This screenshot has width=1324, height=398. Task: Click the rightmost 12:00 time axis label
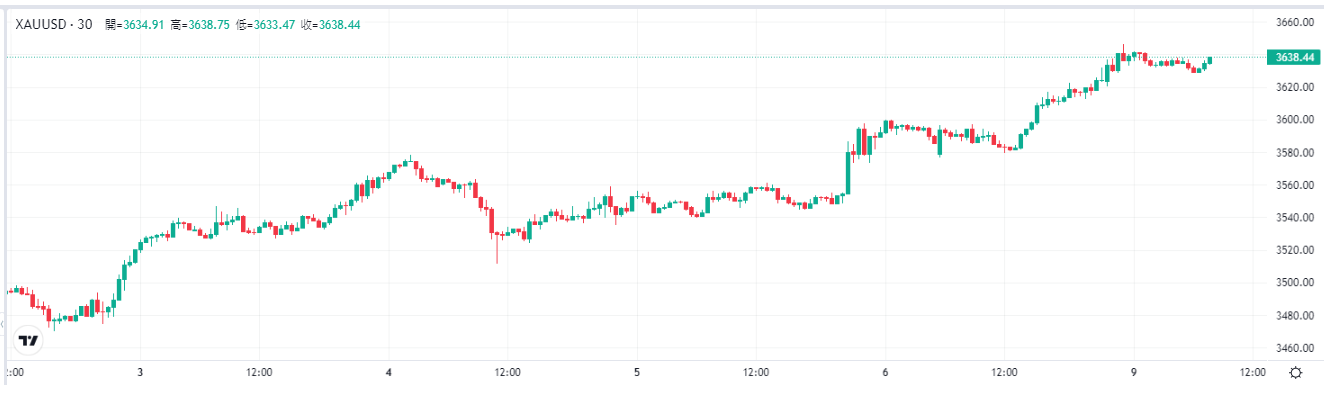click(x=1252, y=372)
